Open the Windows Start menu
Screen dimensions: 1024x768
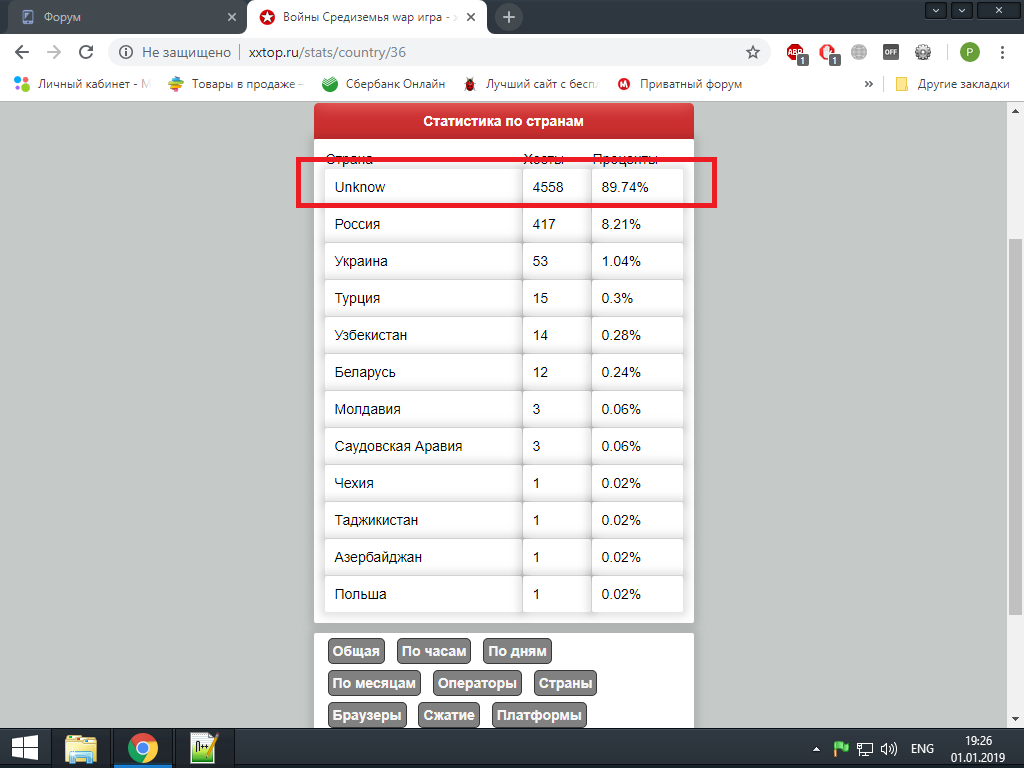24,748
